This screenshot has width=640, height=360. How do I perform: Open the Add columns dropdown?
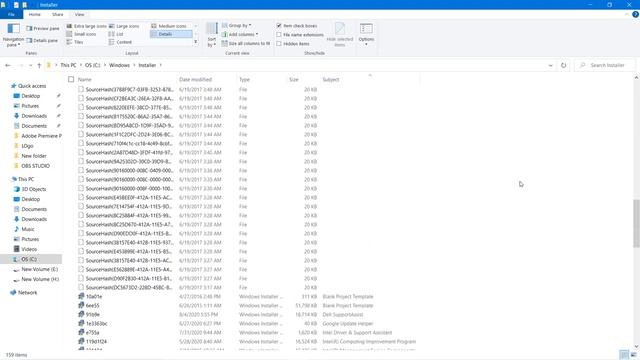(240, 34)
